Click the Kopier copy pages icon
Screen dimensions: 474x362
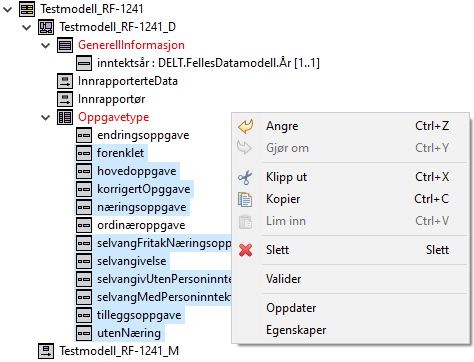pyautogui.click(x=245, y=199)
